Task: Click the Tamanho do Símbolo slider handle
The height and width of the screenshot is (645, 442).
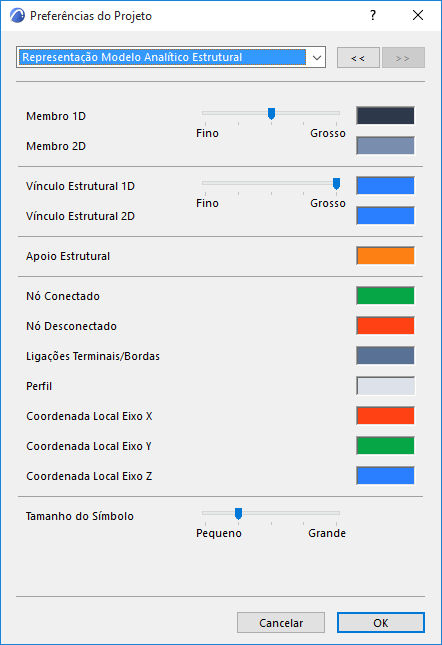Action: click(x=238, y=513)
